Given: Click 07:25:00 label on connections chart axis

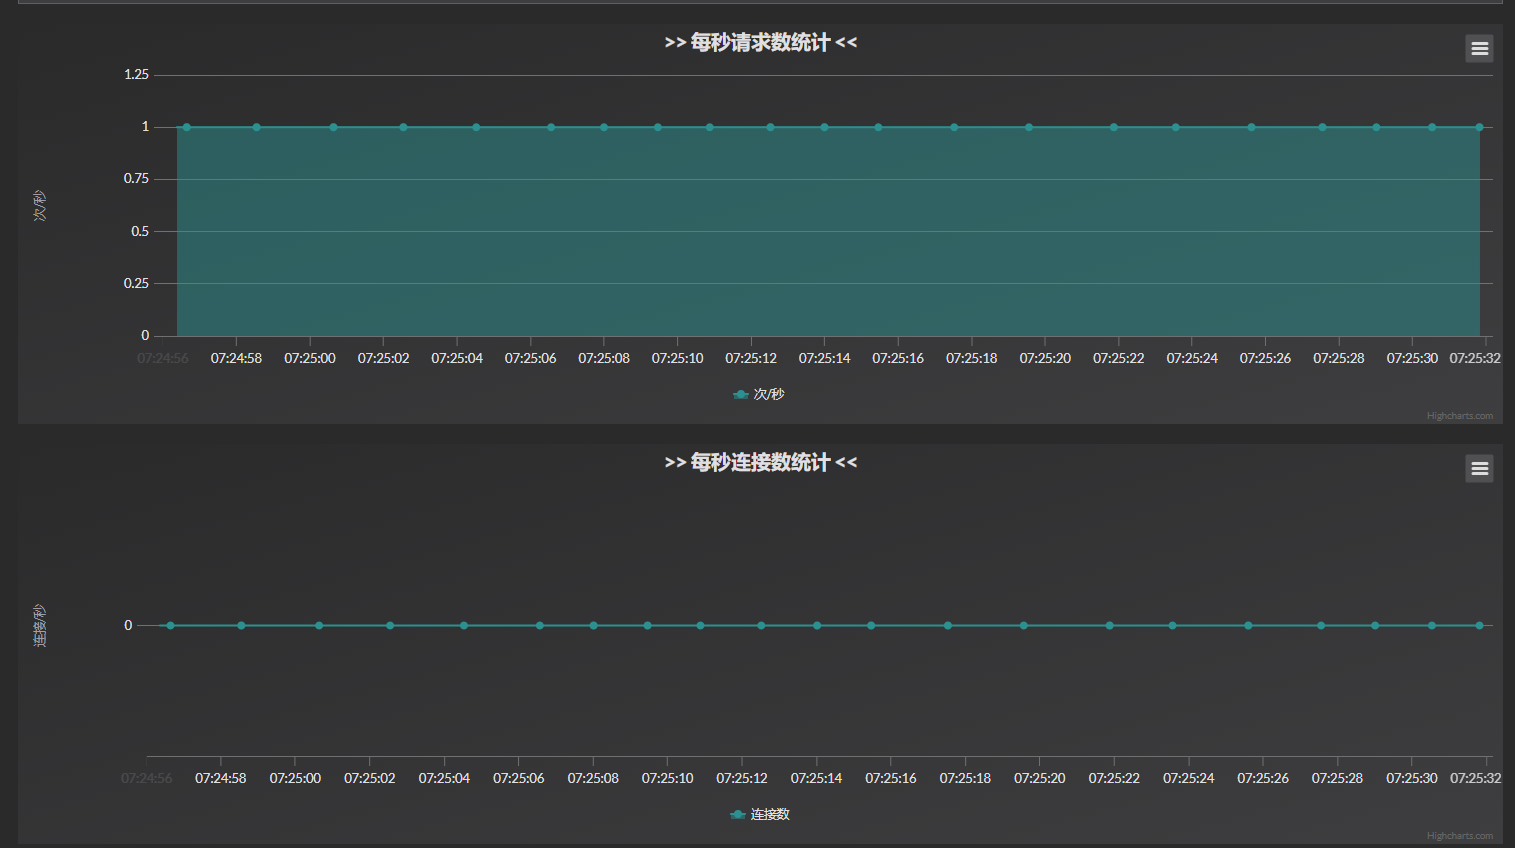Looking at the screenshot, I should [x=295, y=778].
